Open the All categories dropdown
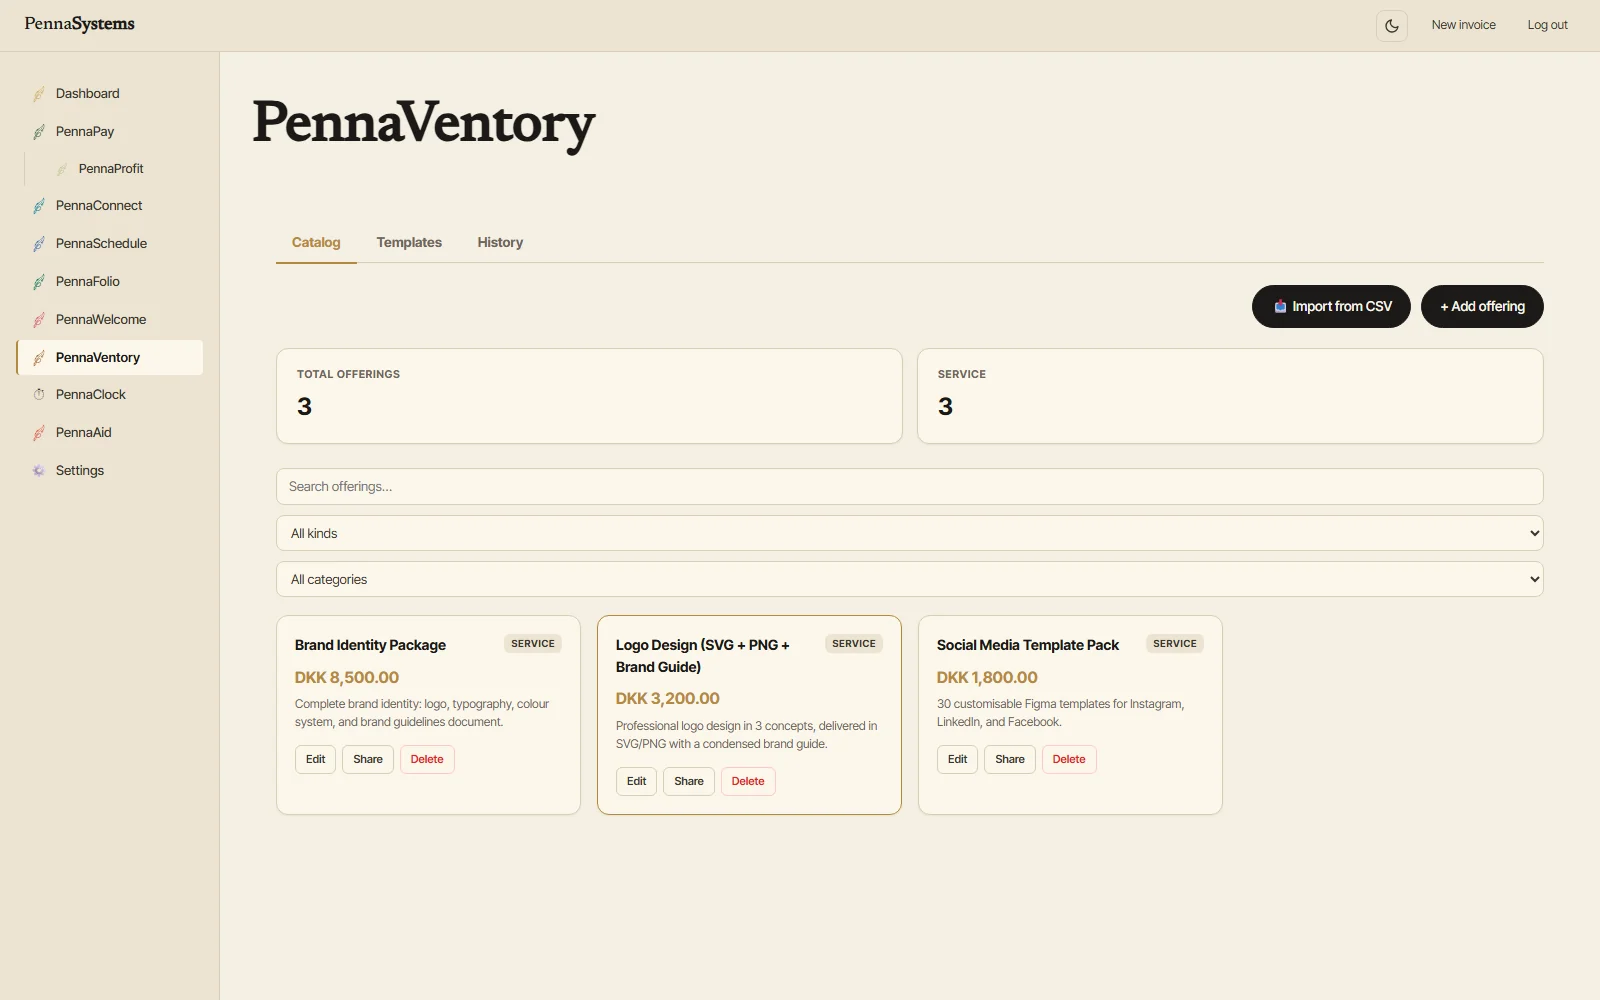1600x1000 pixels. click(910, 580)
